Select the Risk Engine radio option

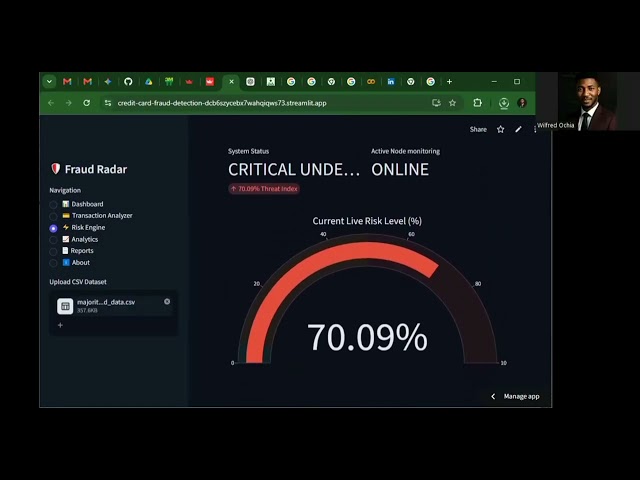tap(53, 228)
